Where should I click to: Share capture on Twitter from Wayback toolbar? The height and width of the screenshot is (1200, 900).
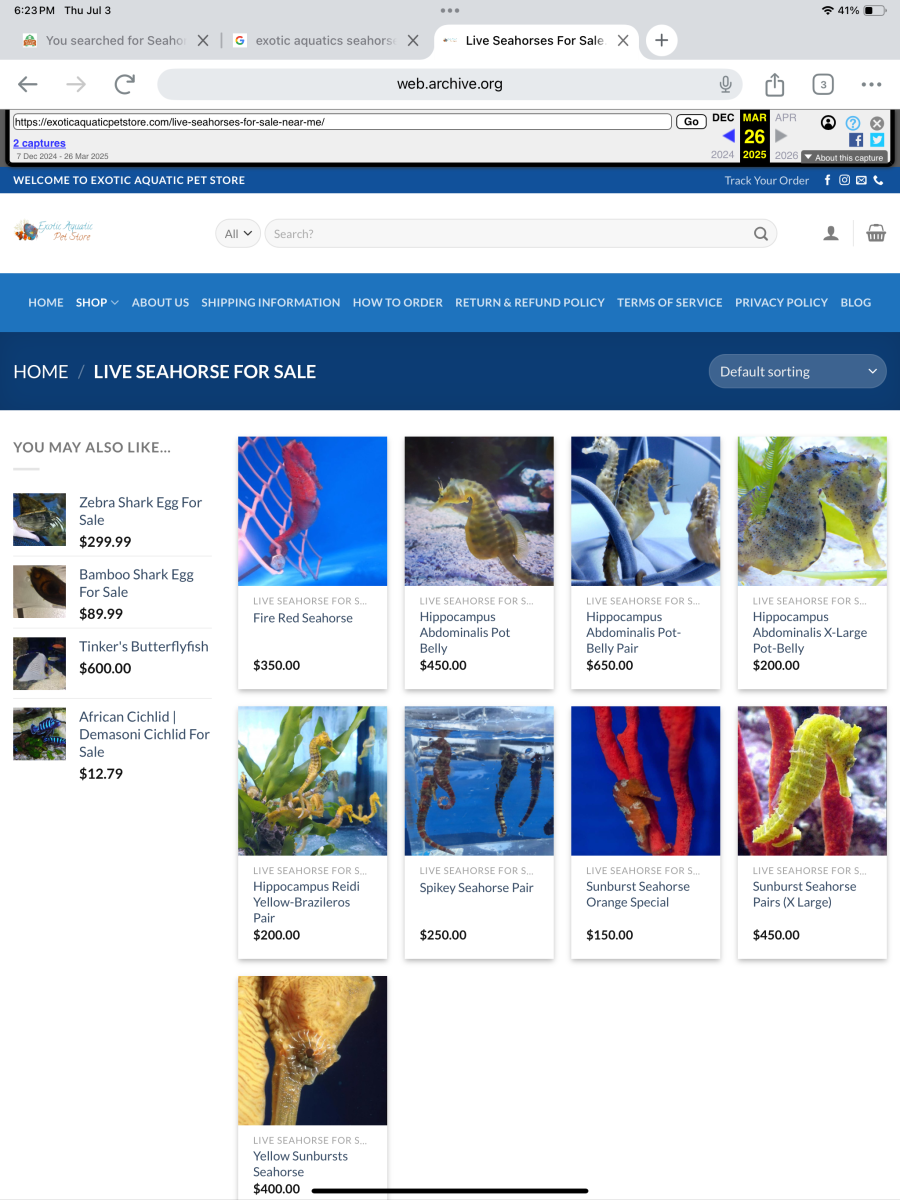click(x=877, y=140)
